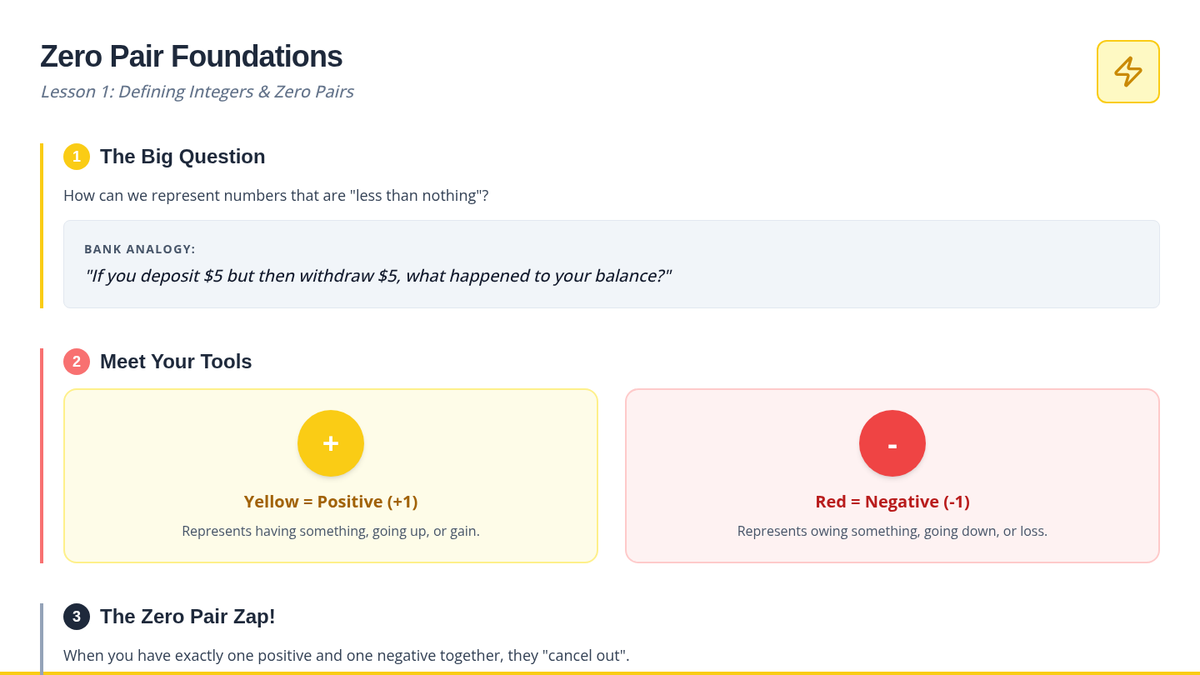Click the yellow progress bar at bottom
The image size is (1200, 675).
[x=600, y=673]
